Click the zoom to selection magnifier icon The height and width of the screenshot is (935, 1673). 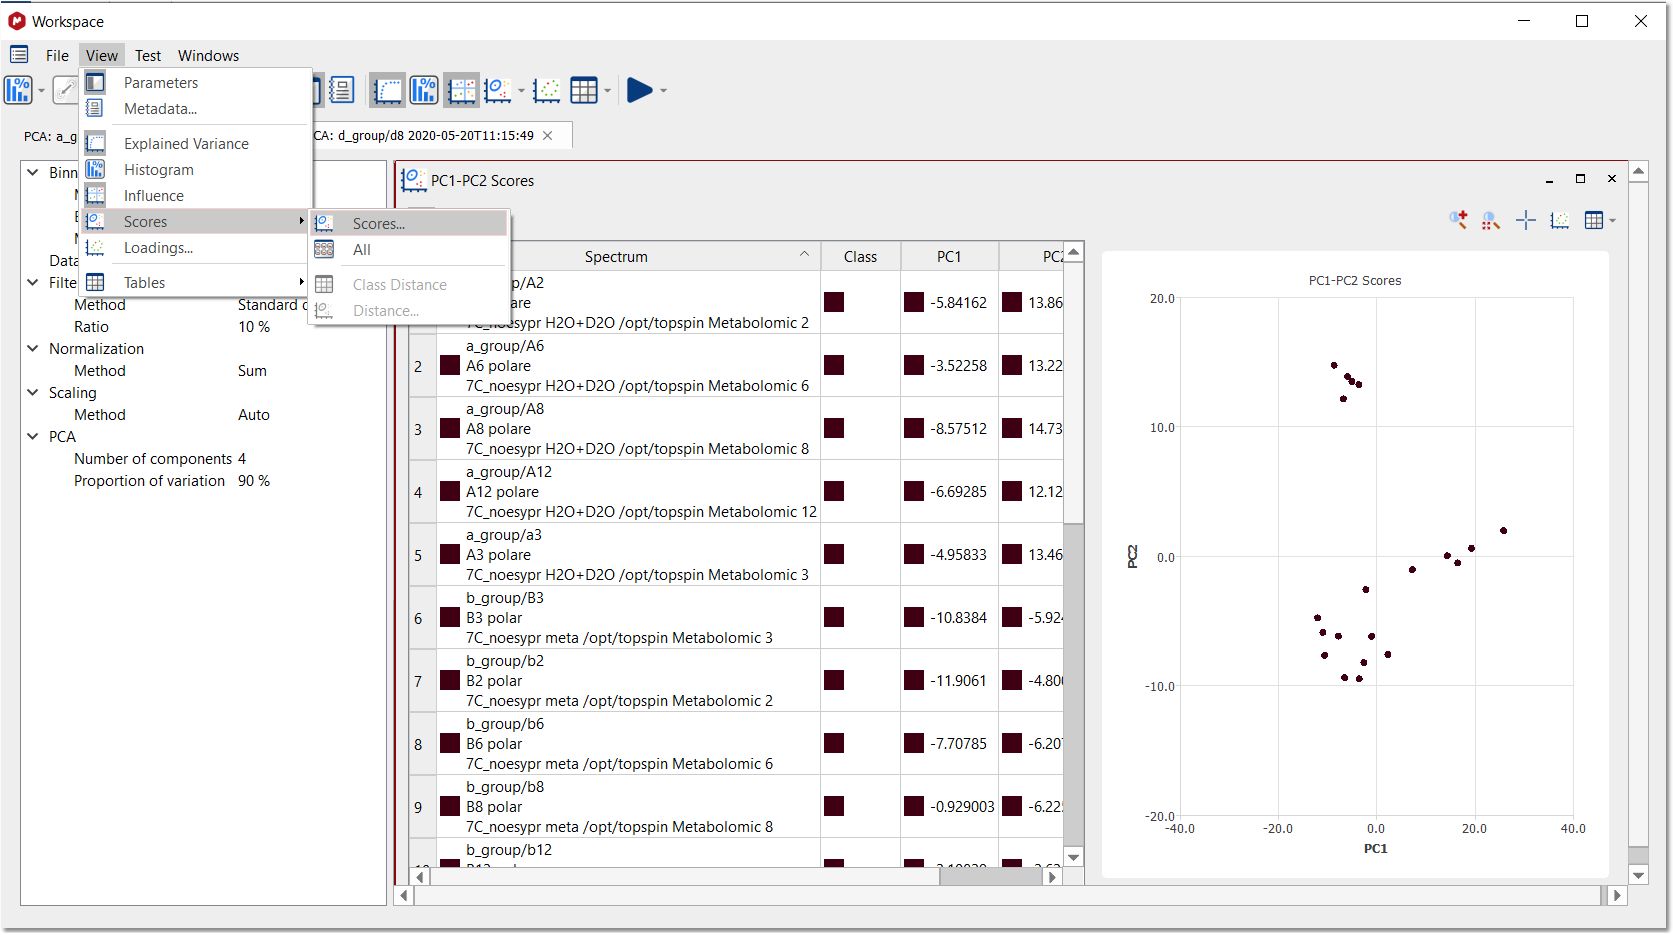[x=1491, y=220]
